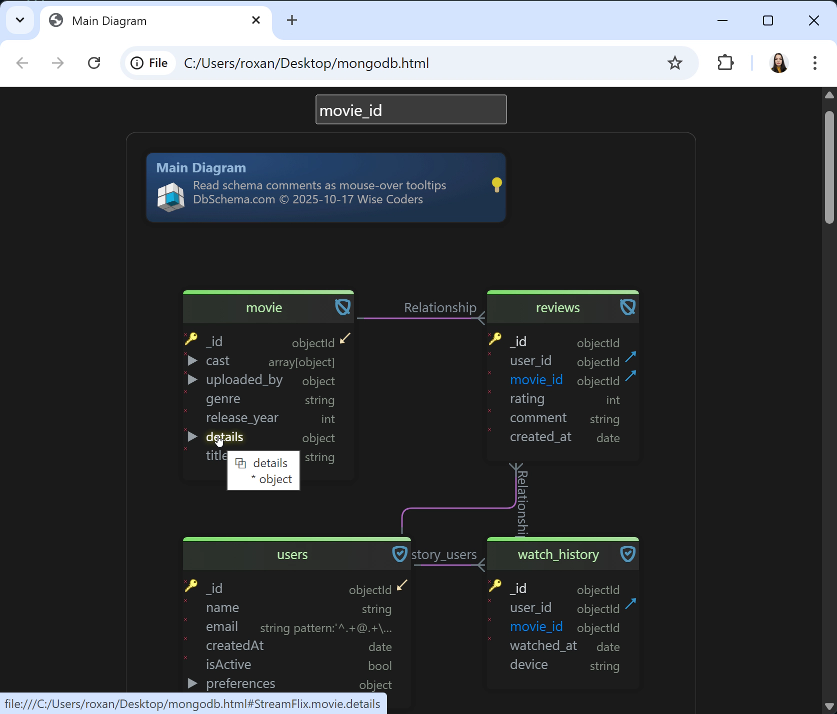
Task: Open the browser extensions menu
Action: tap(725, 63)
